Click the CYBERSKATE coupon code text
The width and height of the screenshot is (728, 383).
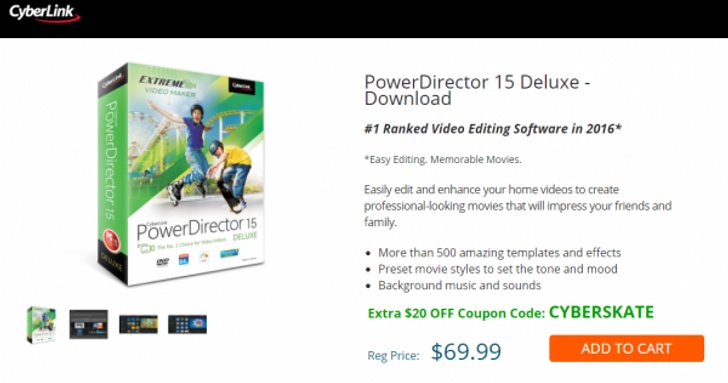pyautogui.click(x=601, y=312)
